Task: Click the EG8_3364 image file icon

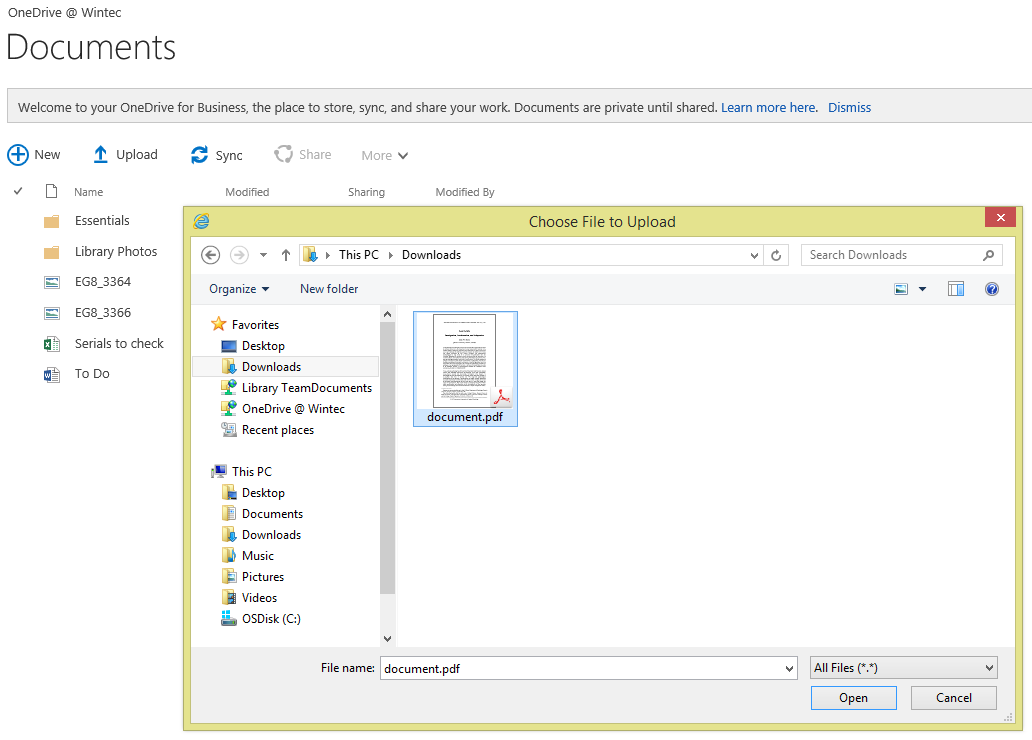Action: pos(51,282)
